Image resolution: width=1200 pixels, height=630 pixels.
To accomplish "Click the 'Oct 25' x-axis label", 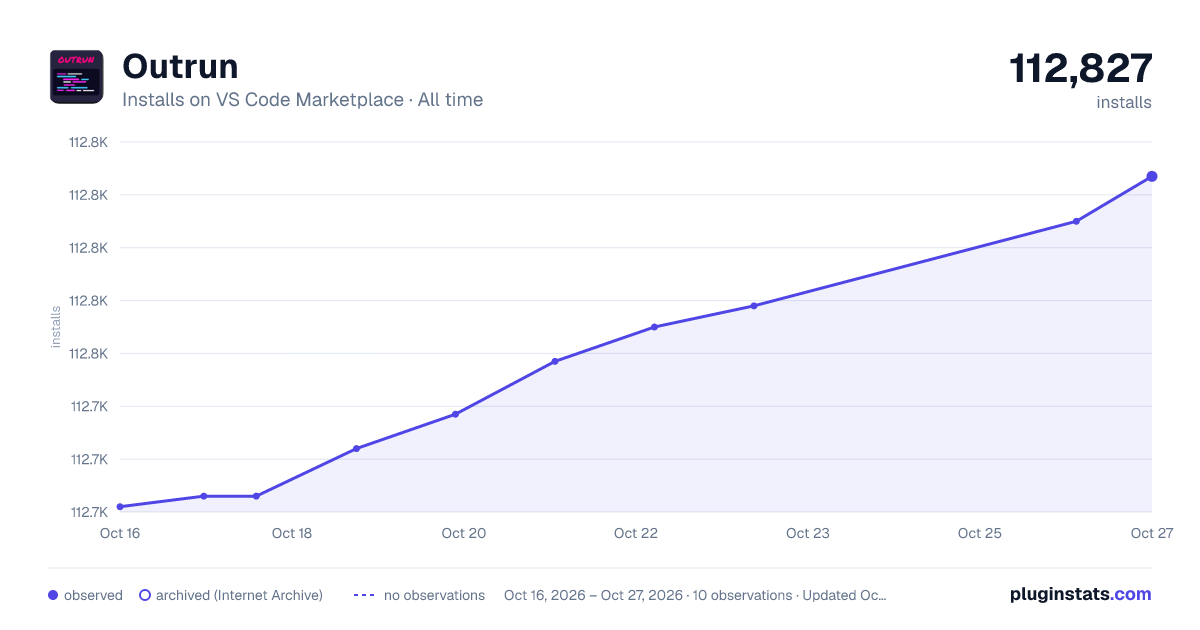I will pos(980,533).
